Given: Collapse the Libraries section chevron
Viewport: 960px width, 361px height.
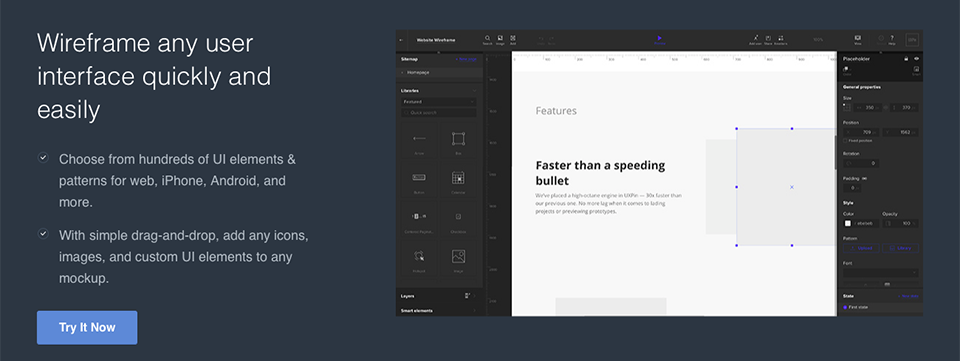Looking at the screenshot, I should pyautogui.click(x=474, y=91).
